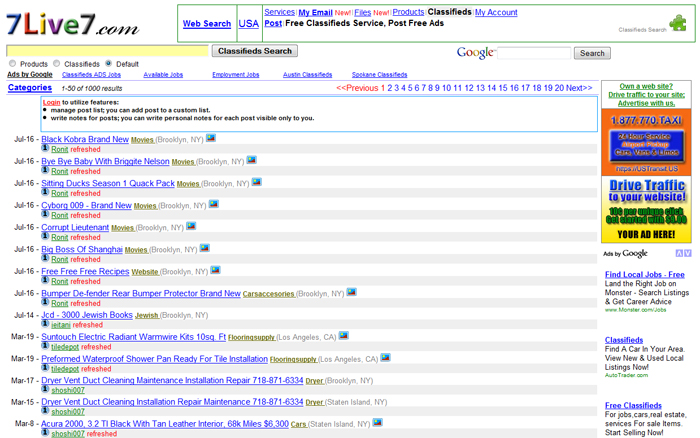The width and height of the screenshot is (700, 438).
Task: Select the Products radio button
Action: point(12,63)
